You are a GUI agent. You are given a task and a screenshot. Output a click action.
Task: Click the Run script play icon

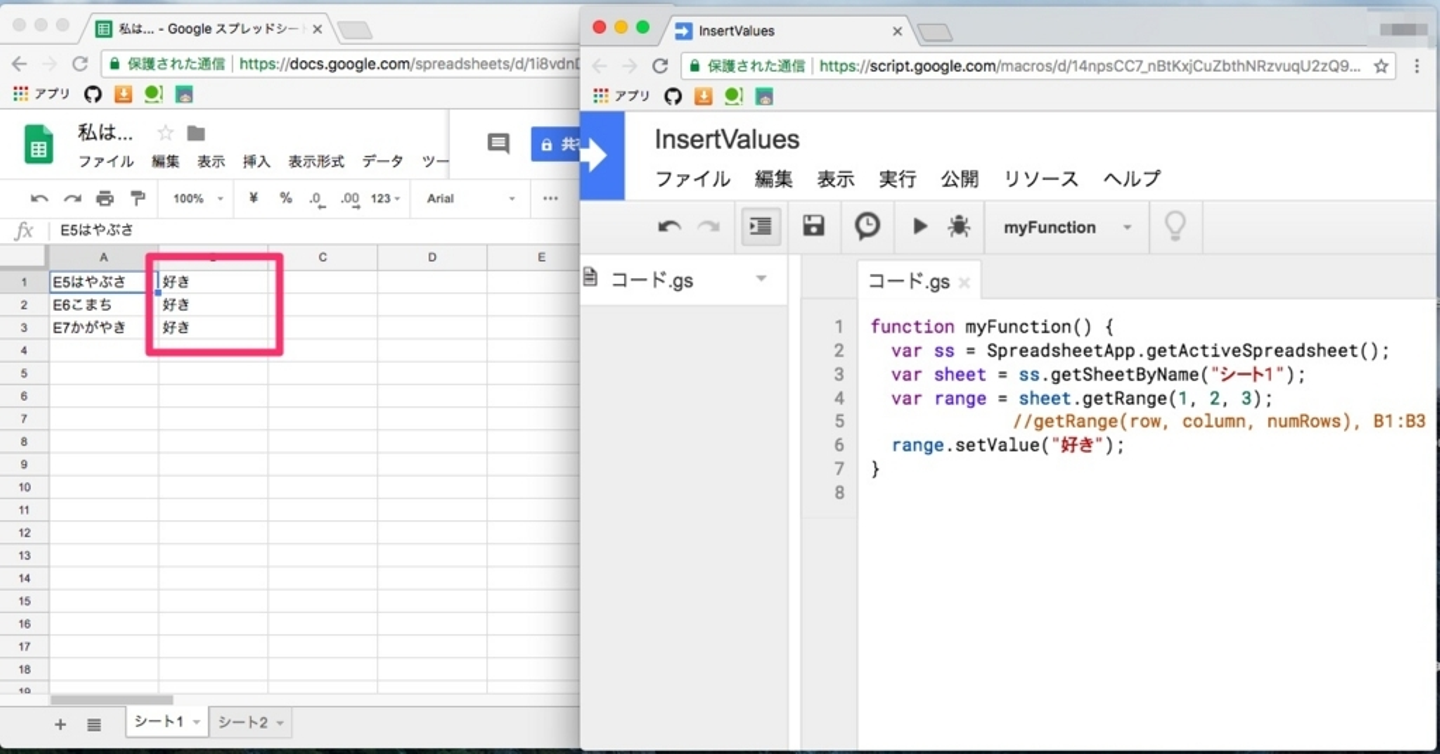tap(920, 227)
